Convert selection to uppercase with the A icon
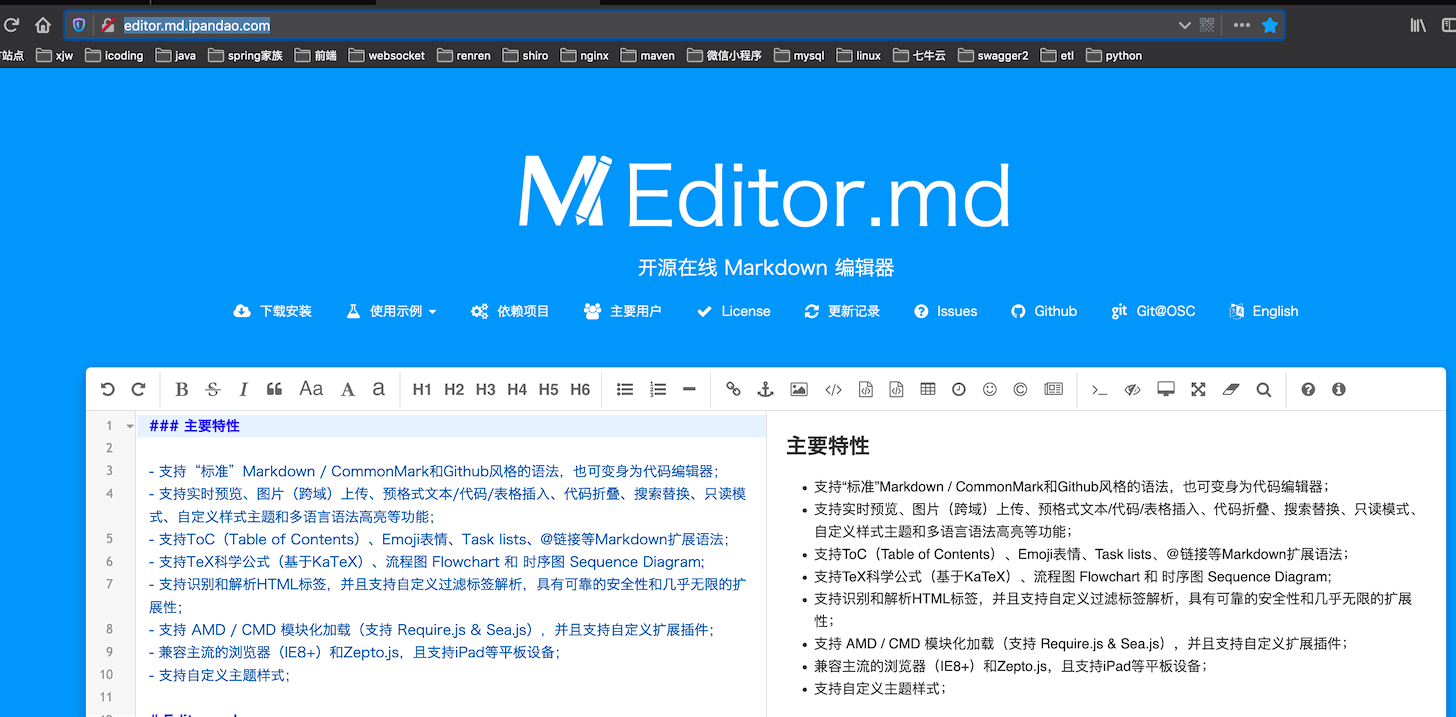This screenshot has width=1456, height=717. 348,390
